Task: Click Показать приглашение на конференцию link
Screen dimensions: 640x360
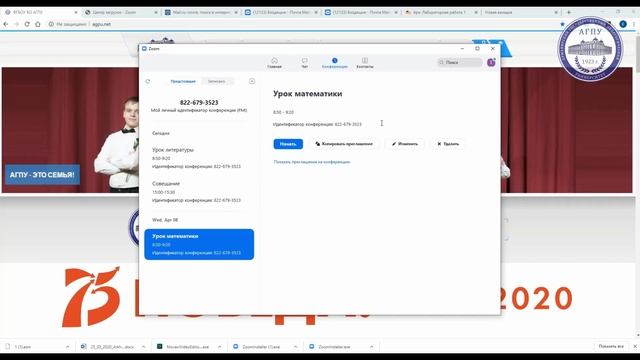Action: (312, 162)
